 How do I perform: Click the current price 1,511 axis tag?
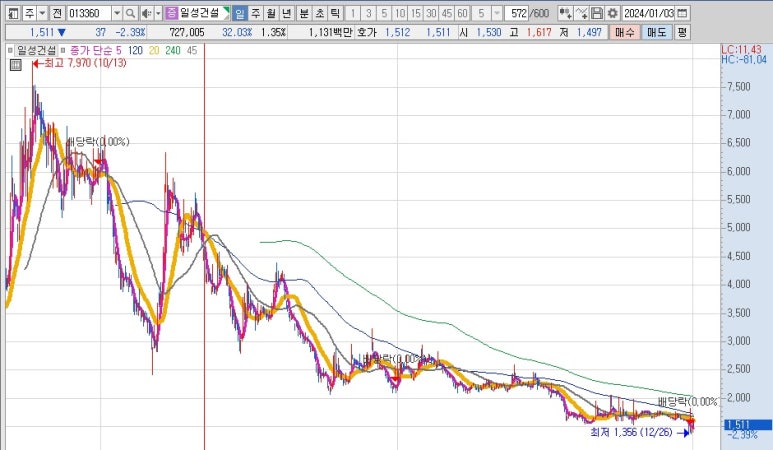pos(748,424)
